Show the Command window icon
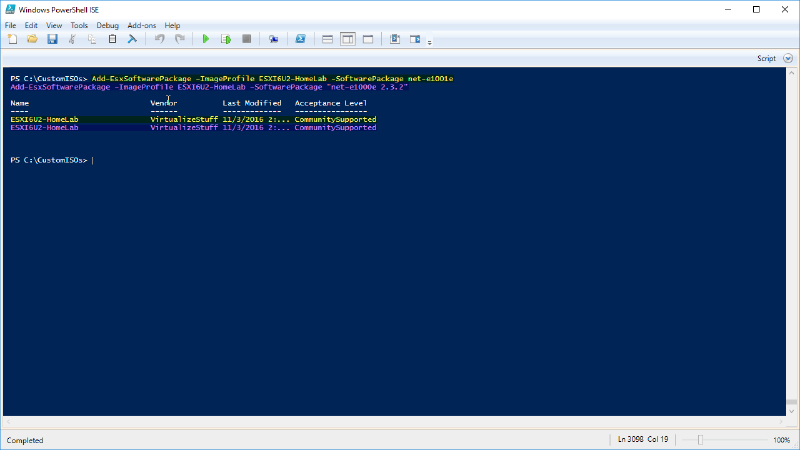This screenshot has height=450, width=800. tap(395, 39)
